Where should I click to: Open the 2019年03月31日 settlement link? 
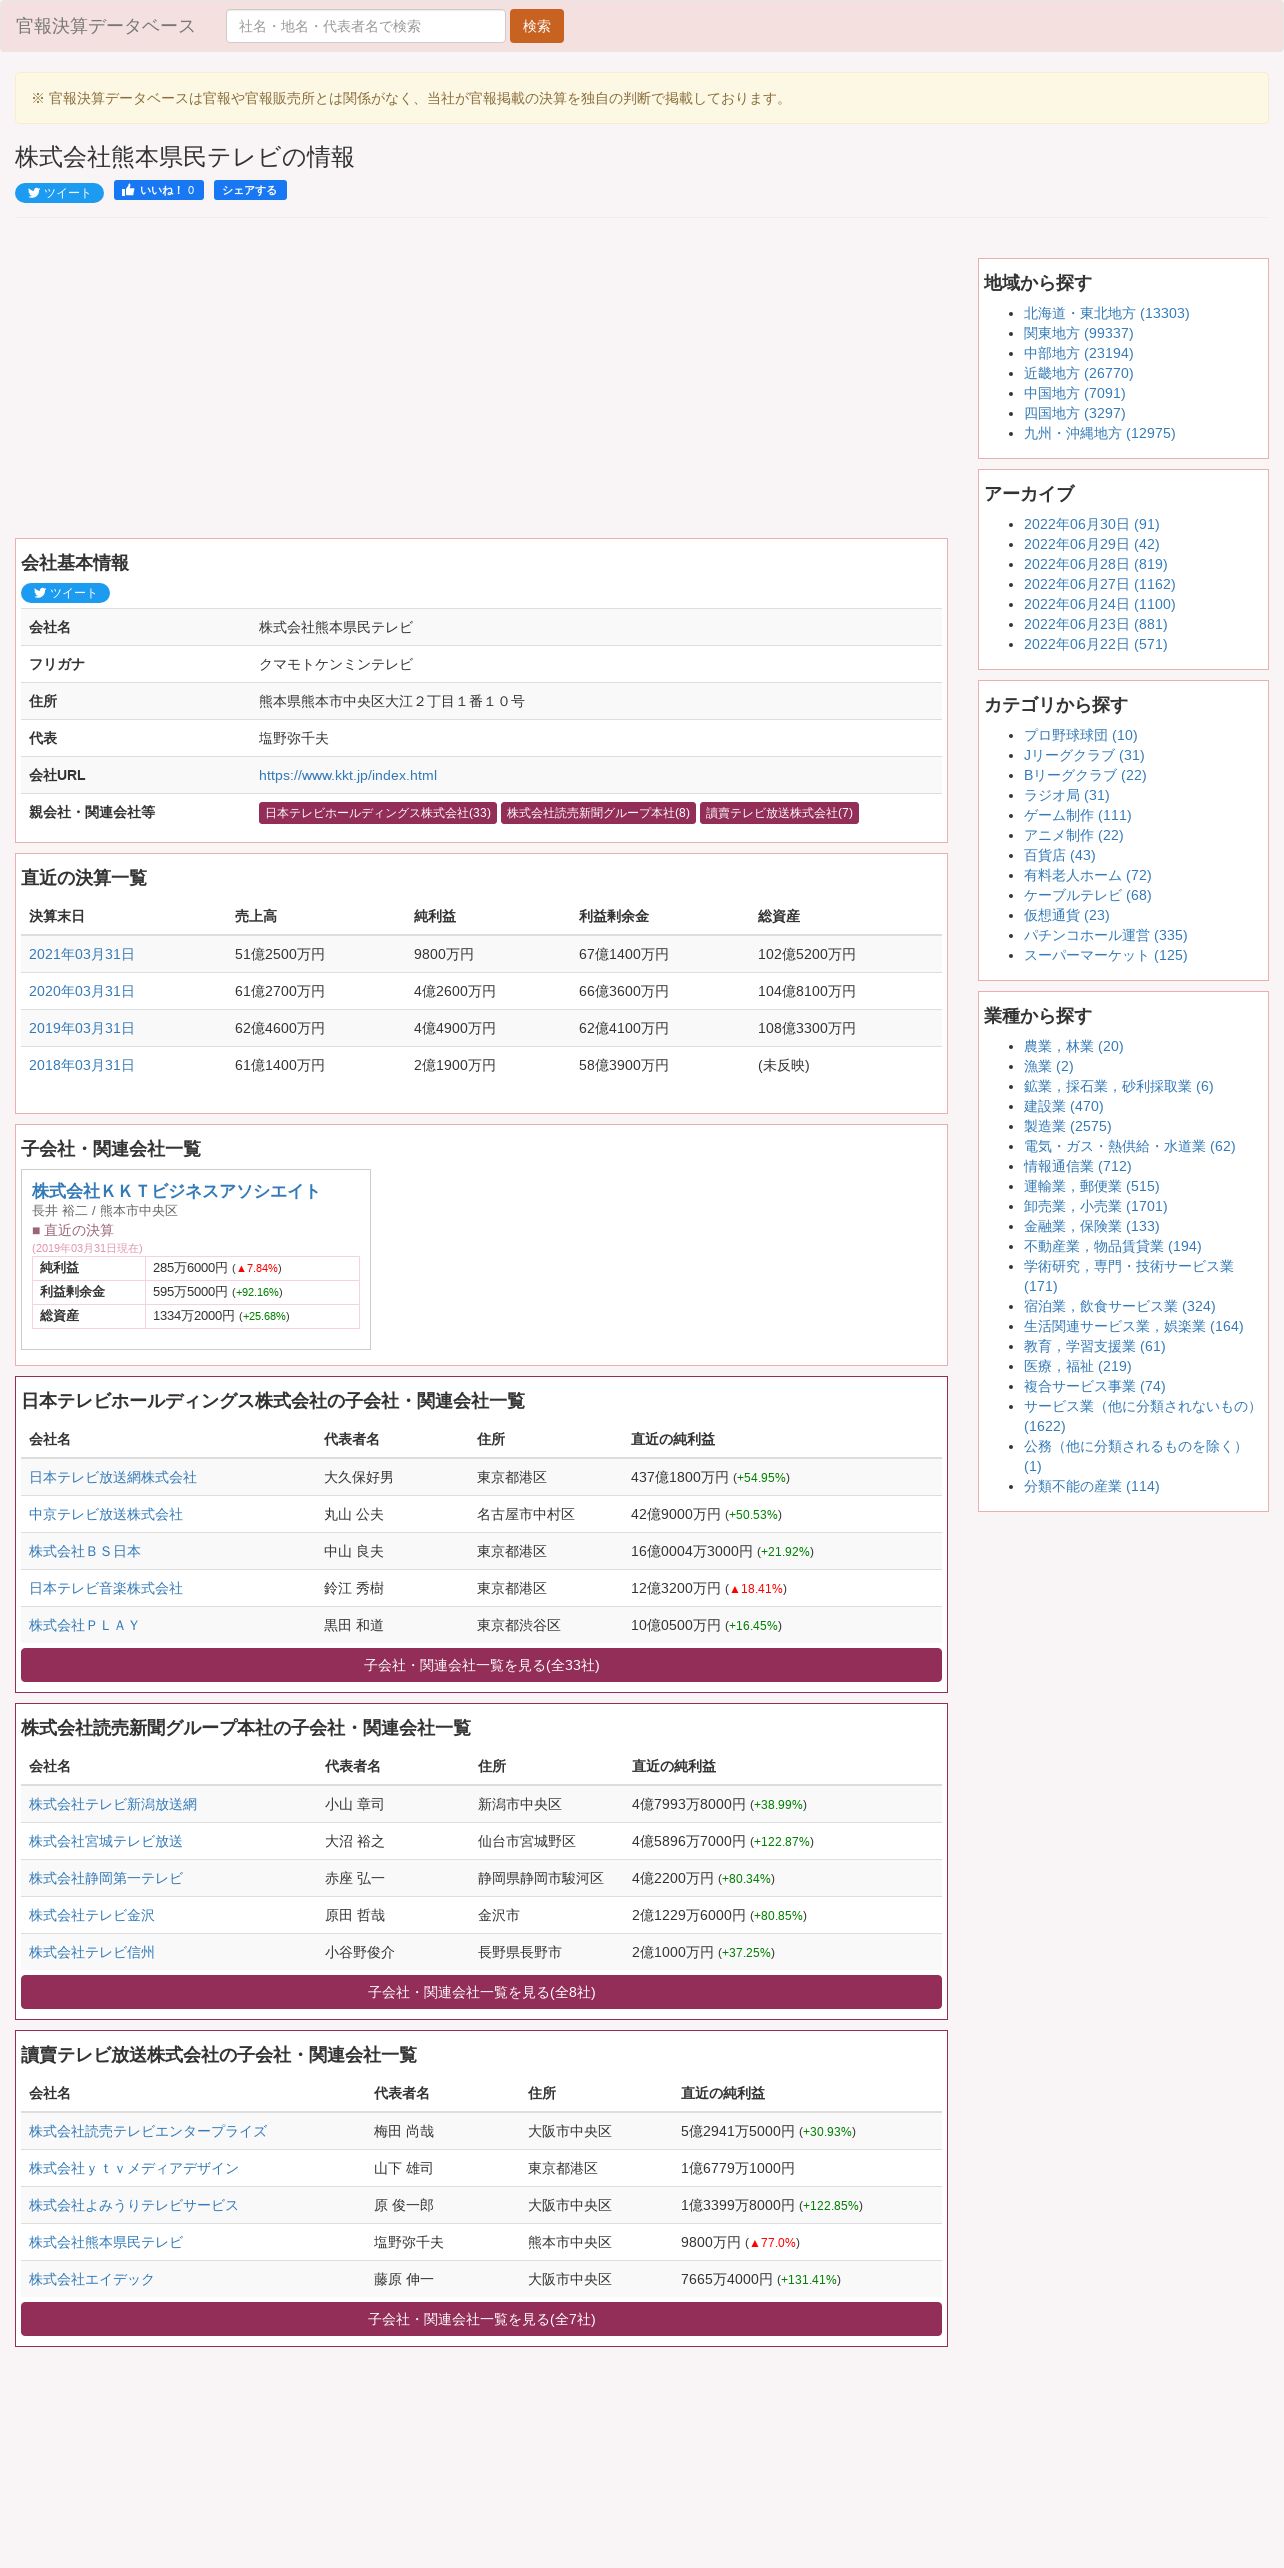pyautogui.click(x=82, y=1028)
